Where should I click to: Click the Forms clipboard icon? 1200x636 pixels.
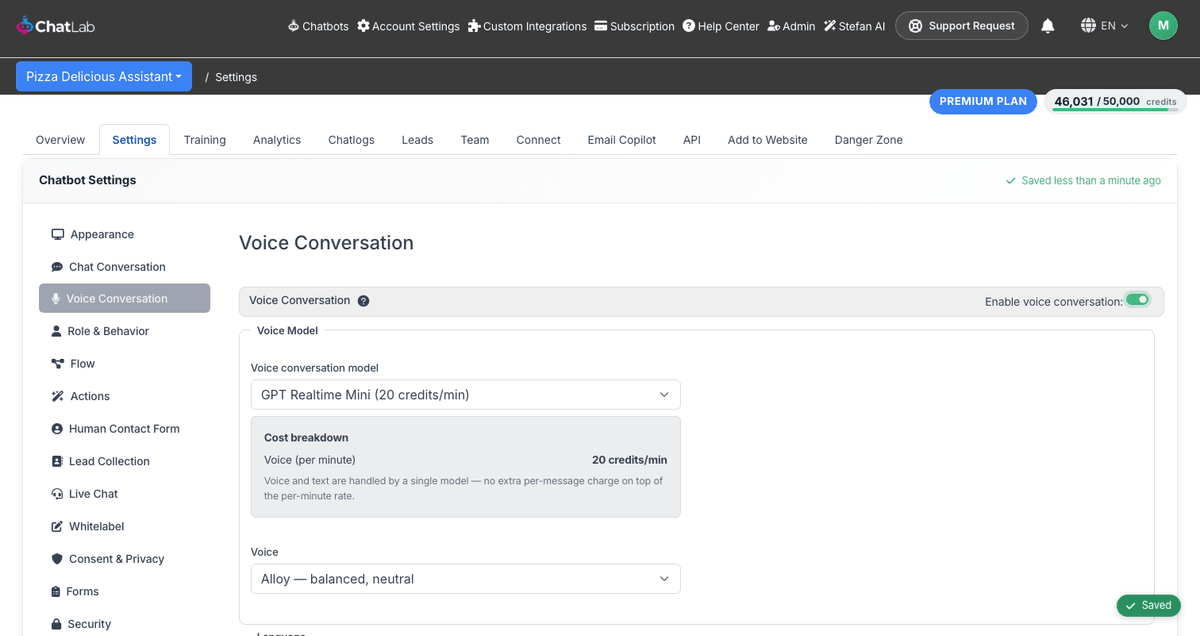[56, 592]
